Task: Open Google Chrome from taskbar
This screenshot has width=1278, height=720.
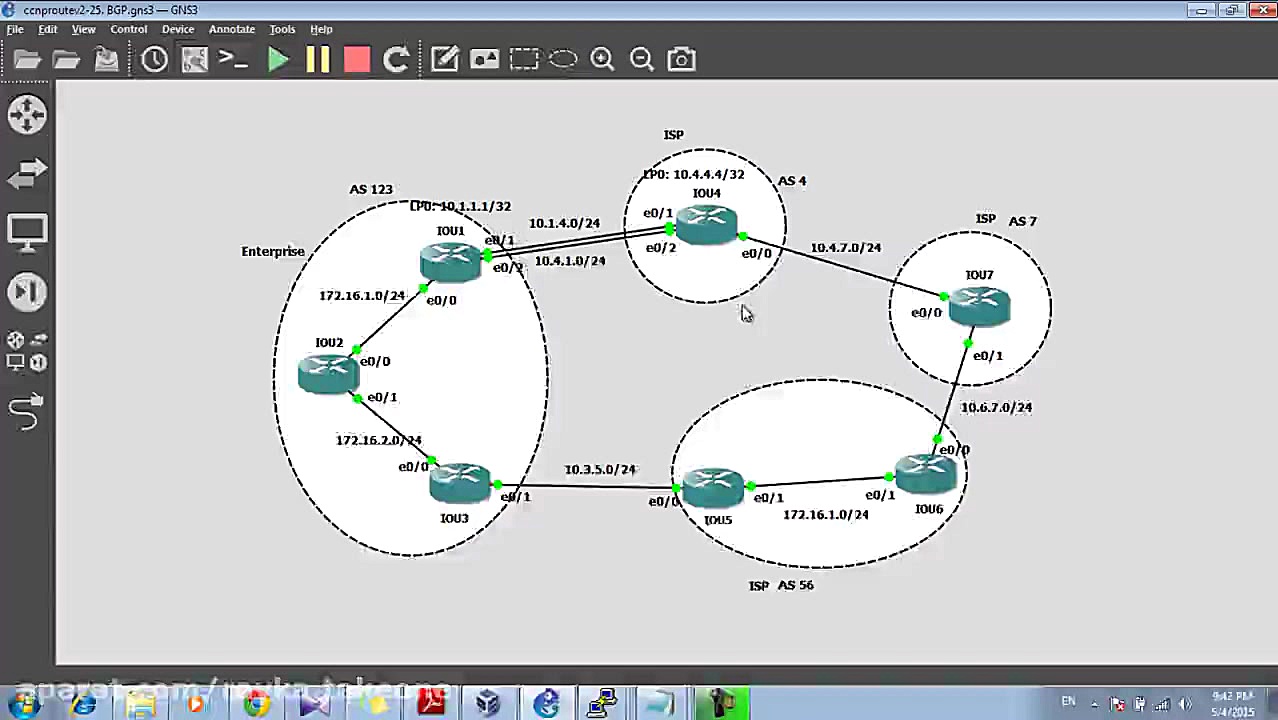Action: (257, 704)
